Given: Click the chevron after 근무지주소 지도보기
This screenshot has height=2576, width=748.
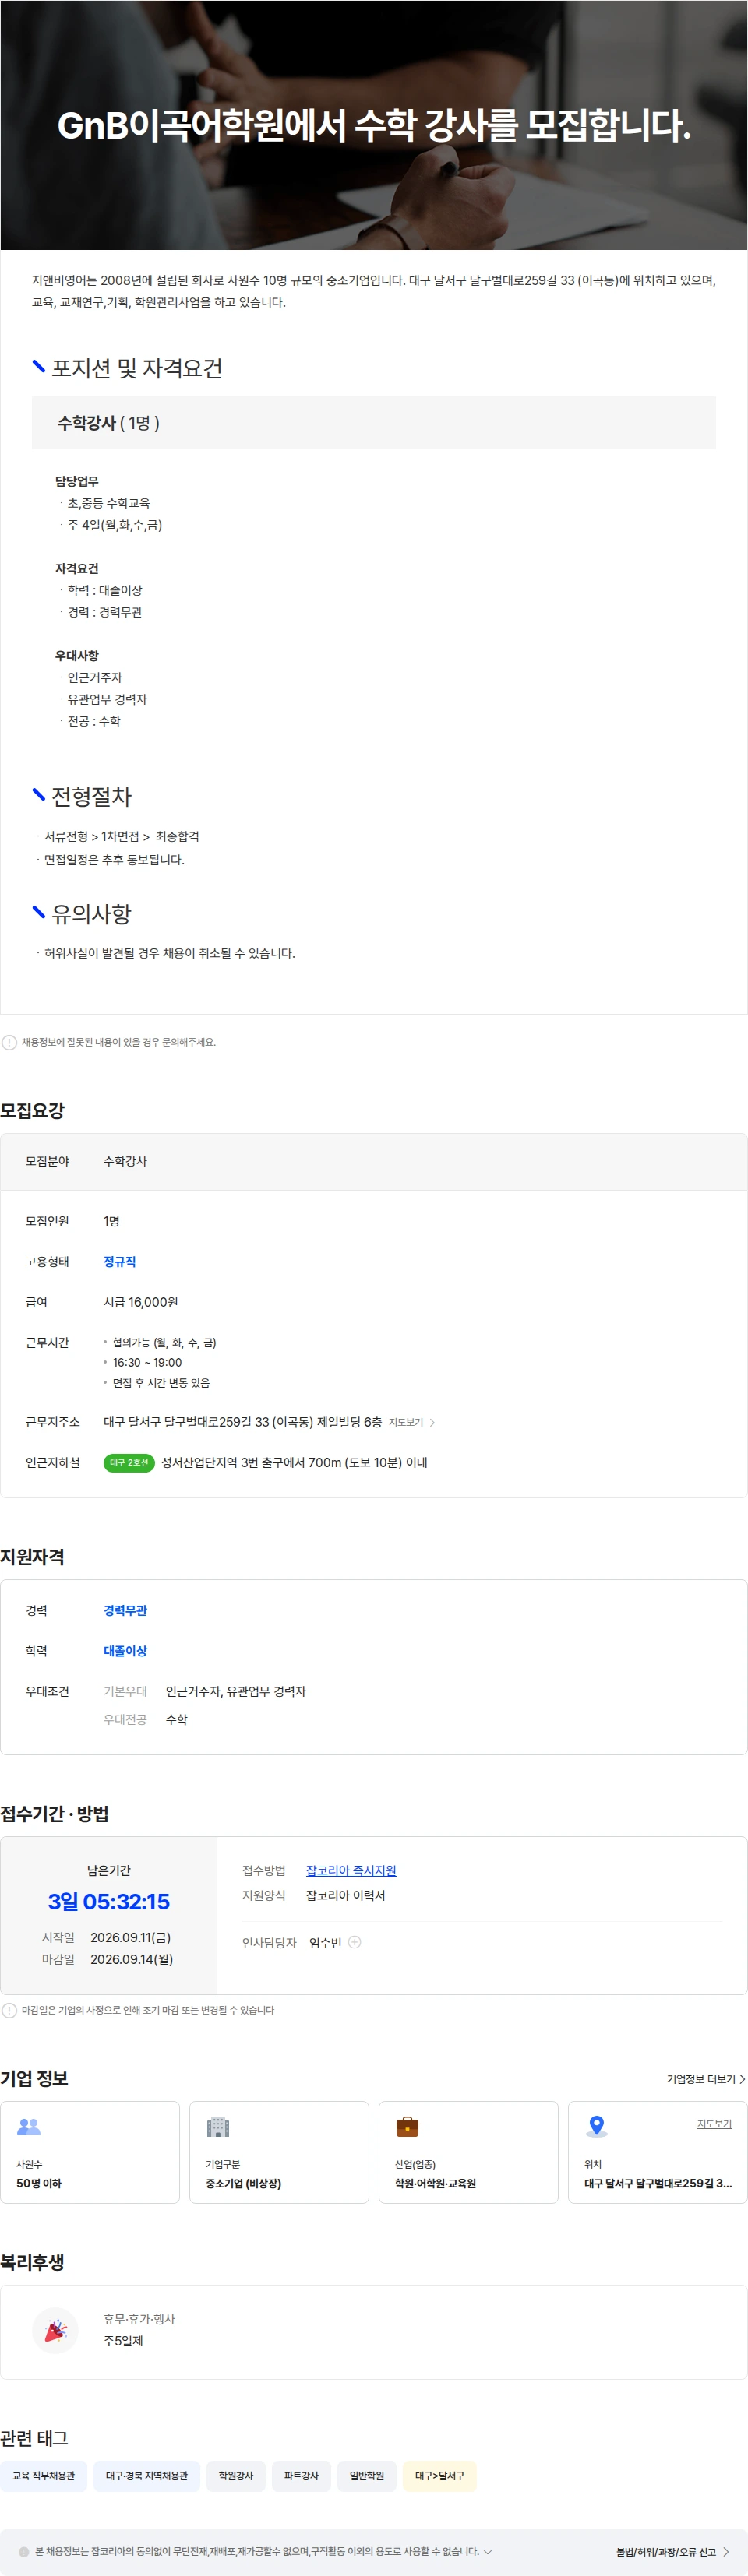Looking at the screenshot, I should (x=432, y=1422).
